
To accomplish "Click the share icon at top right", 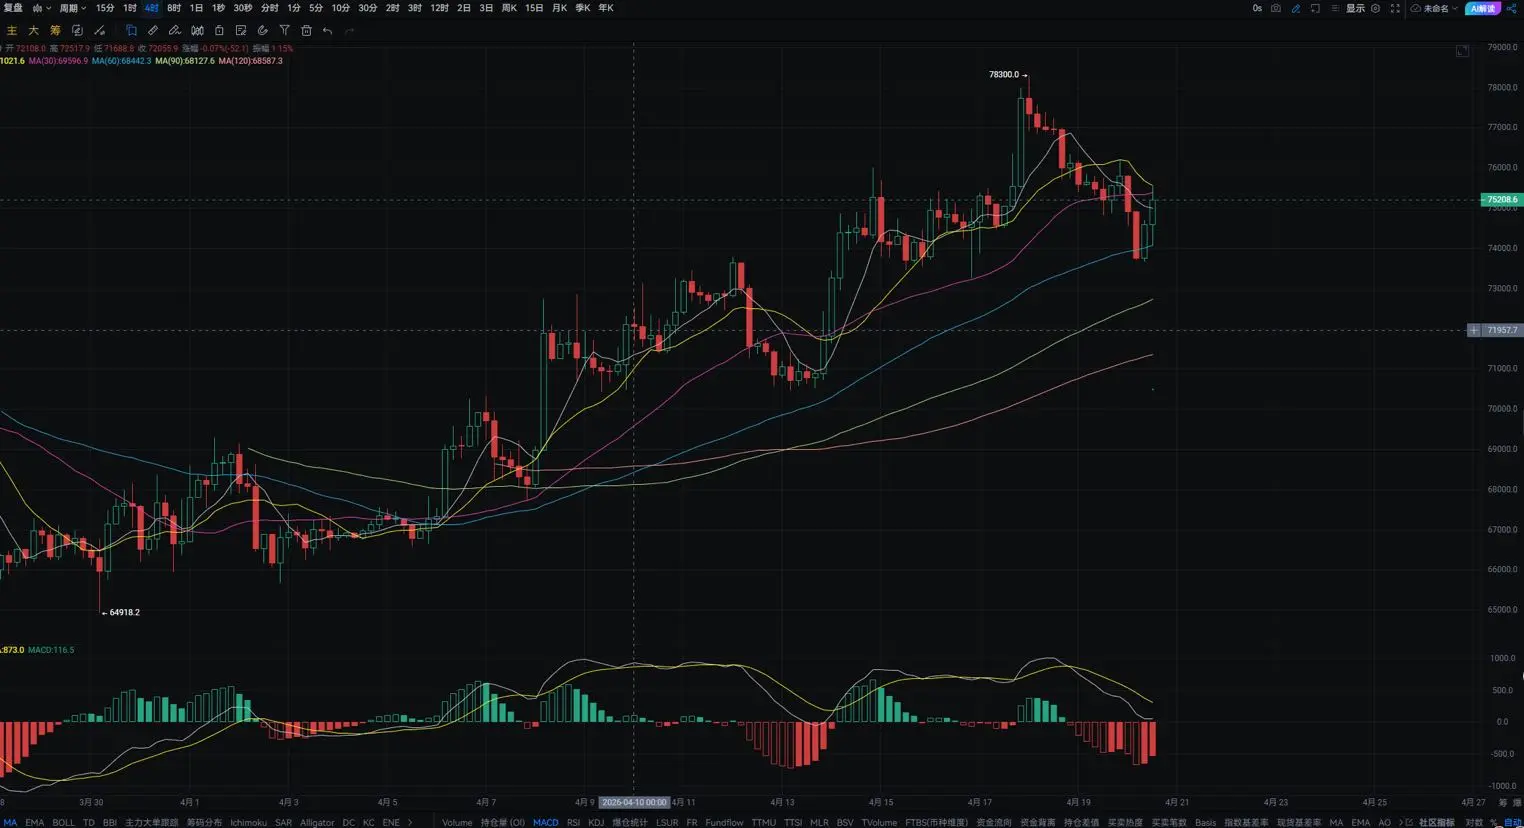I will [1512, 8].
